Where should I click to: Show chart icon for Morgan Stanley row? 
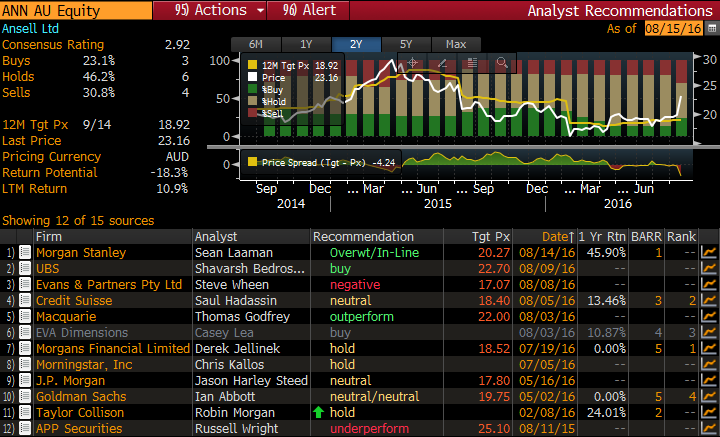(x=709, y=252)
